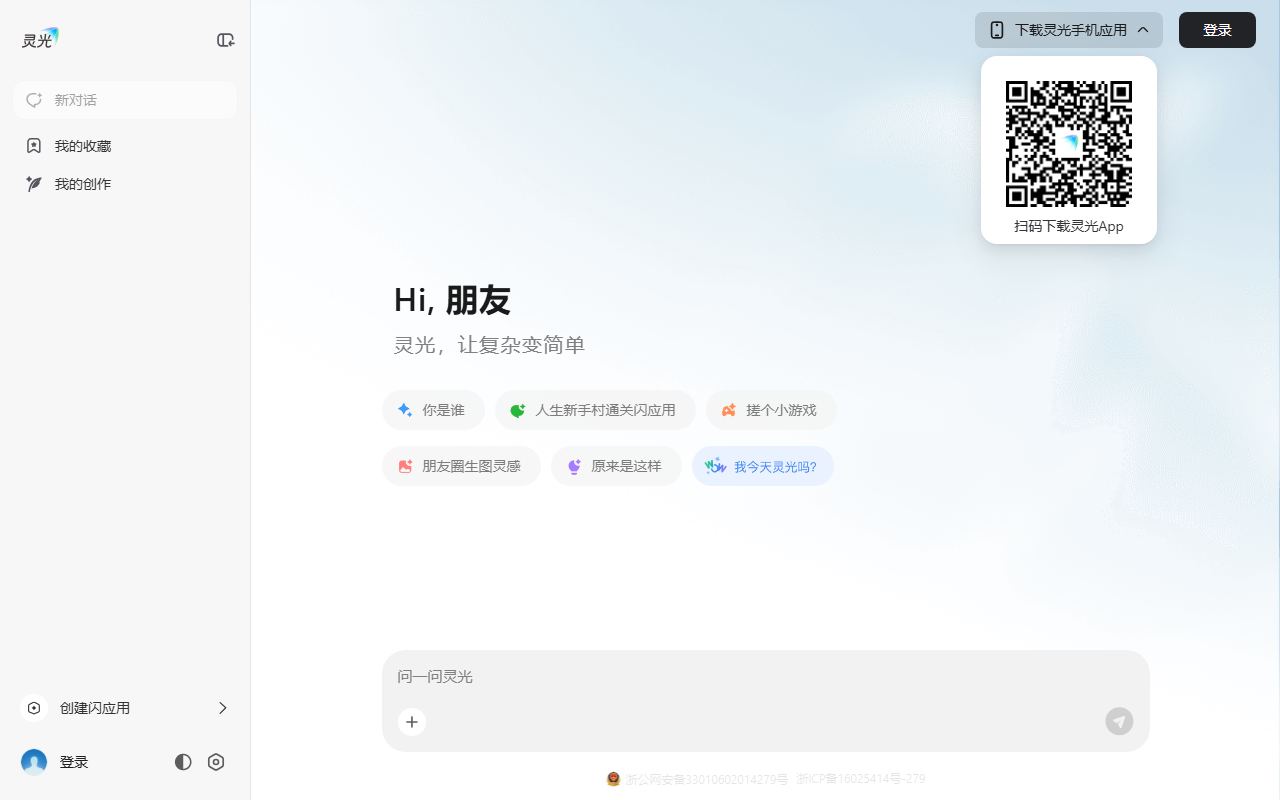Image resolution: width=1280 pixels, height=800 pixels.
Task: Click the orange gamepad icon on 搓个小游戏
Action: (729, 410)
